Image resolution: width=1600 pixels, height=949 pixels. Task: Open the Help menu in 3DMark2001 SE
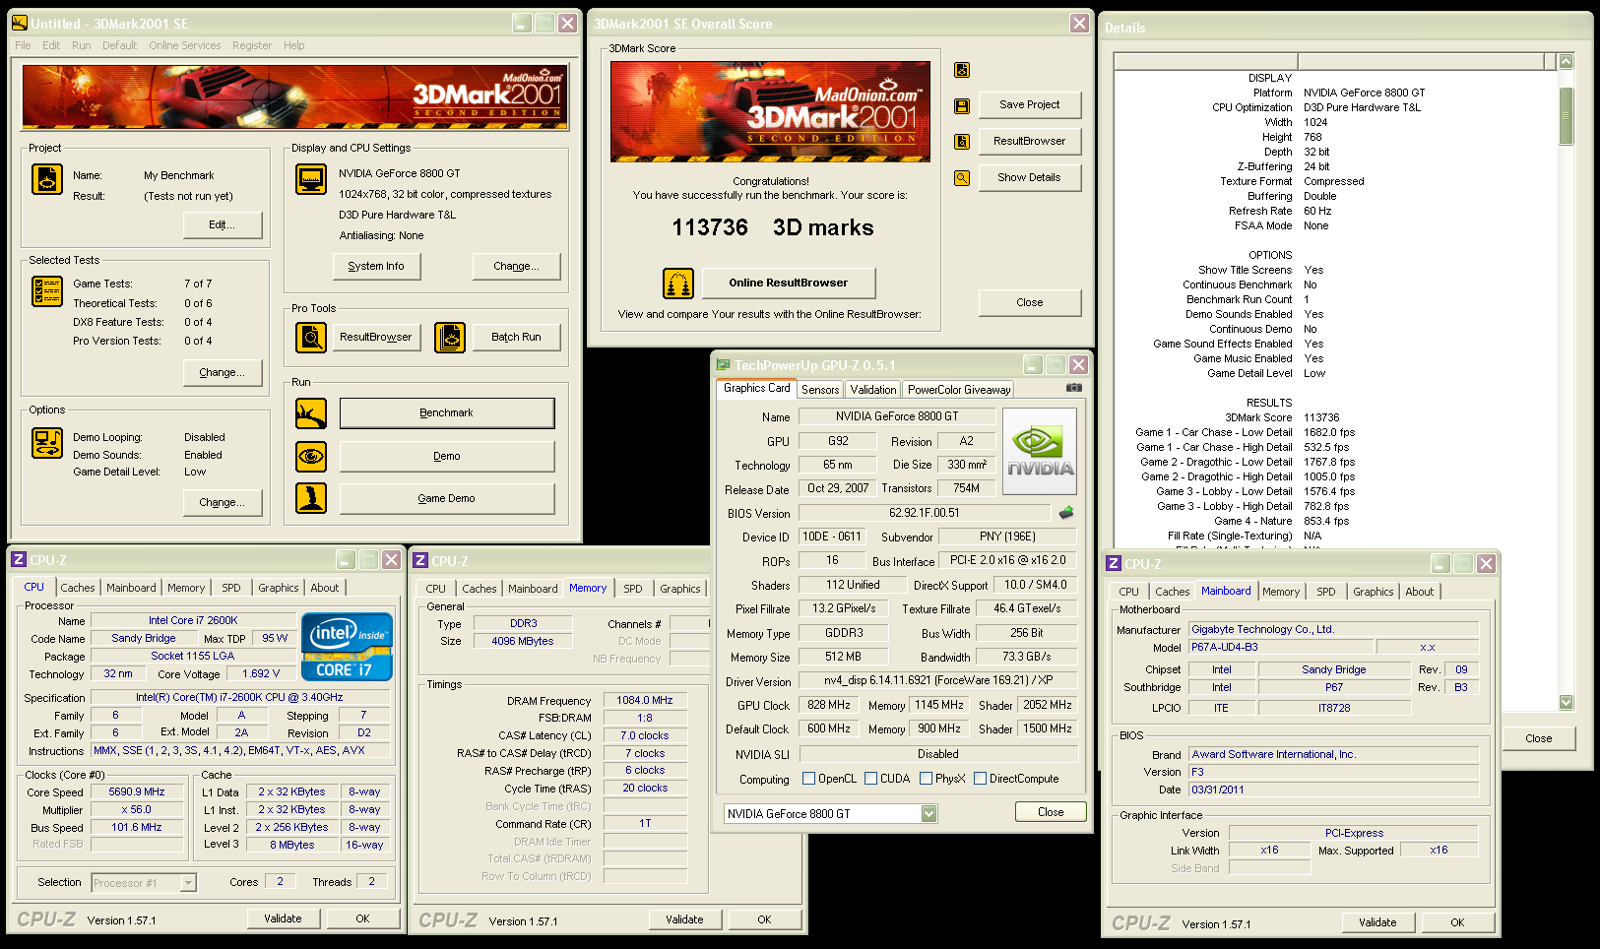click(x=294, y=45)
